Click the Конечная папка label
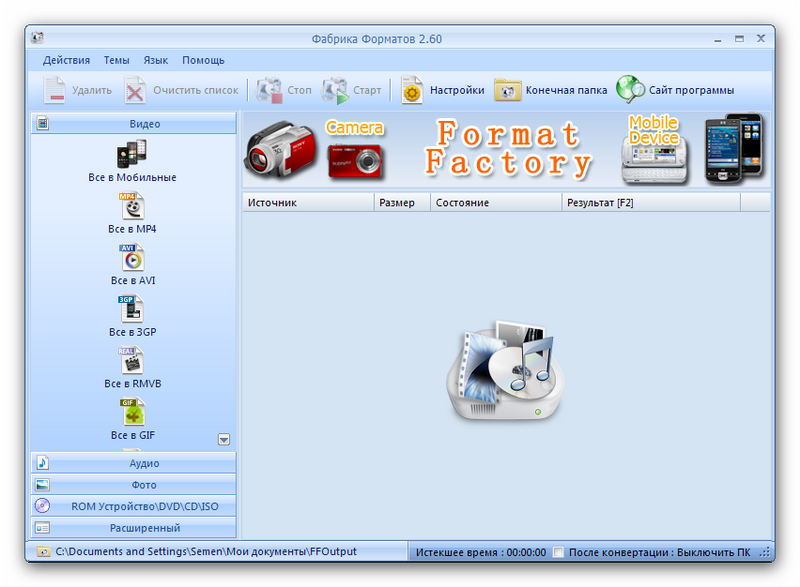 pyautogui.click(x=566, y=90)
